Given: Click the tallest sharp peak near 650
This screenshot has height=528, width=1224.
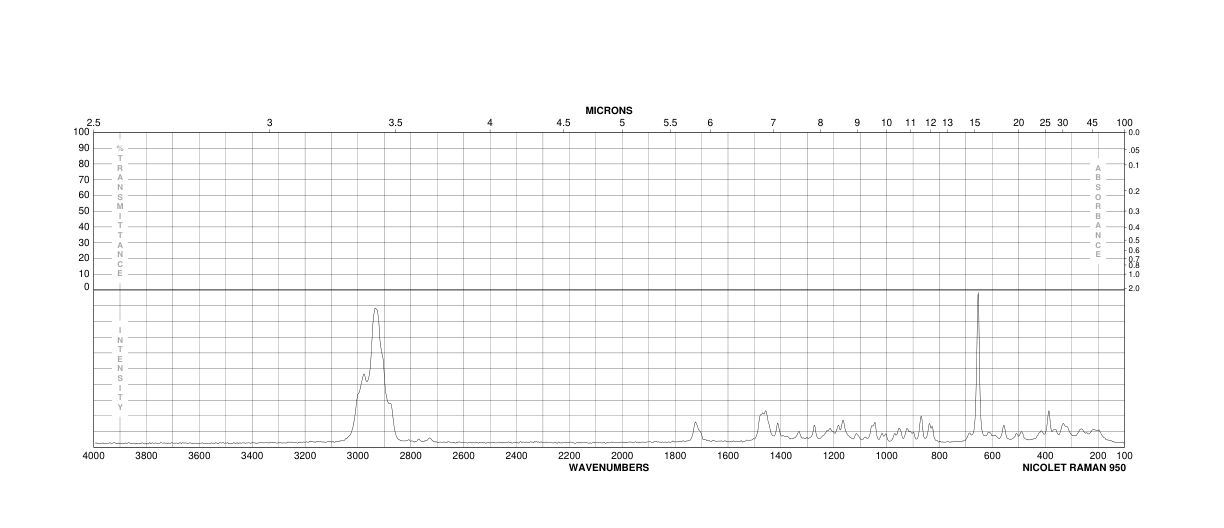Looking at the screenshot, I should coord(977,294).
